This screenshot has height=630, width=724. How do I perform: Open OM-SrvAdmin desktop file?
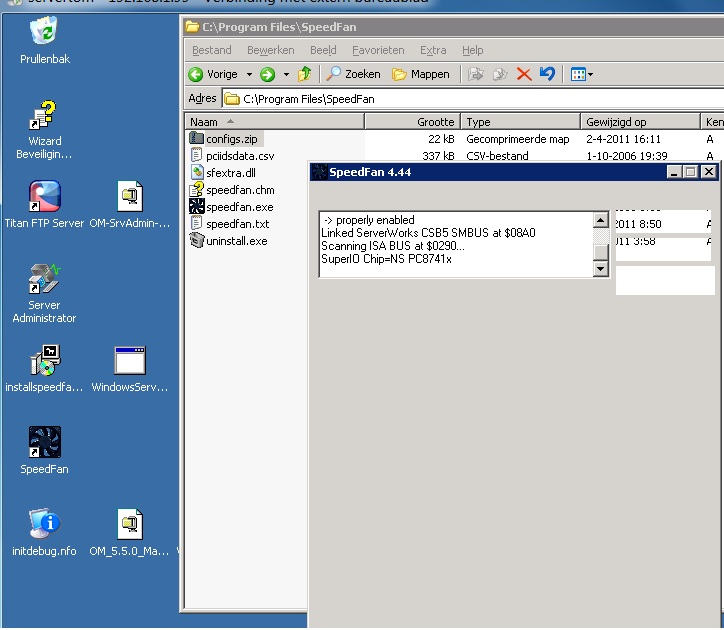click(130, 205)
